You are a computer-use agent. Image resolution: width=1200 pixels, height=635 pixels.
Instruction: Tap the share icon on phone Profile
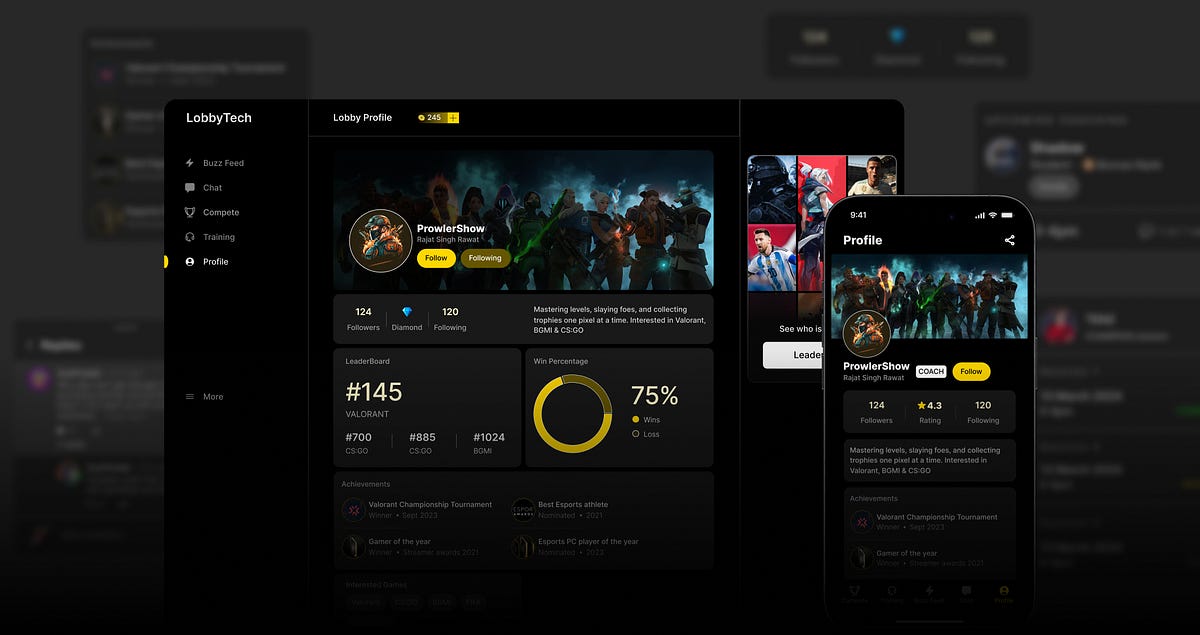pyautogui.click(x=1010, y=240)
